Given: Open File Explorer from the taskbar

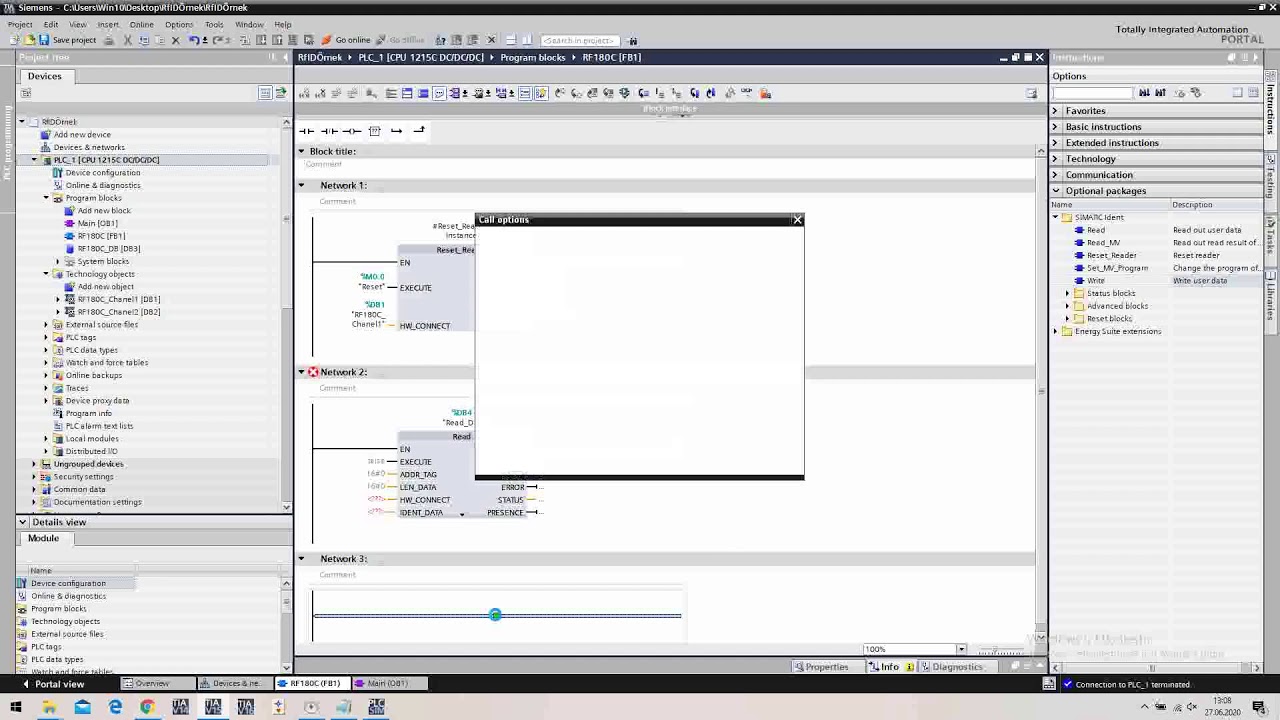Looking at the screenshot, I should point(49,707).
